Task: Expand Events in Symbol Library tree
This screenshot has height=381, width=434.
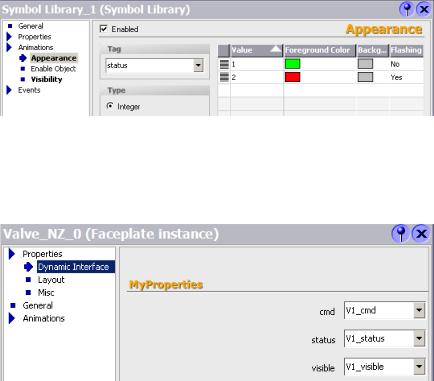Action: coord(9,90)
